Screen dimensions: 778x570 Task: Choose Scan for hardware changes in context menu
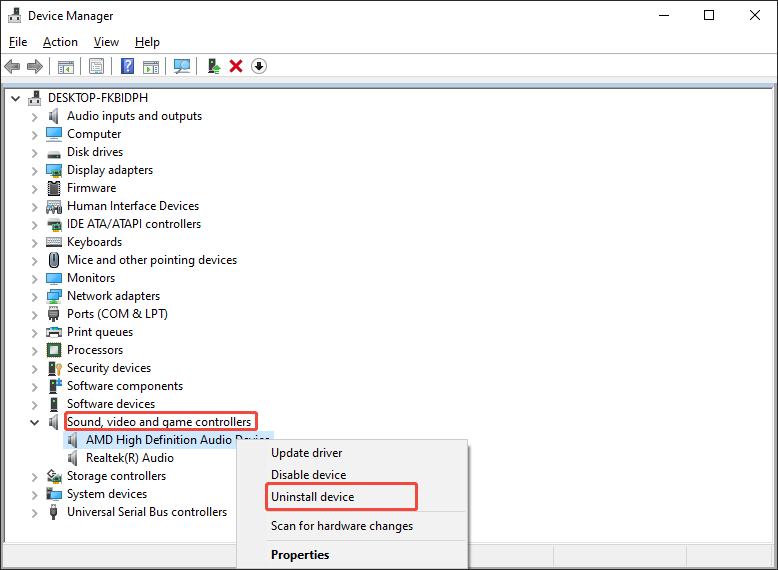pyautogui.click(x=341, y=526)
